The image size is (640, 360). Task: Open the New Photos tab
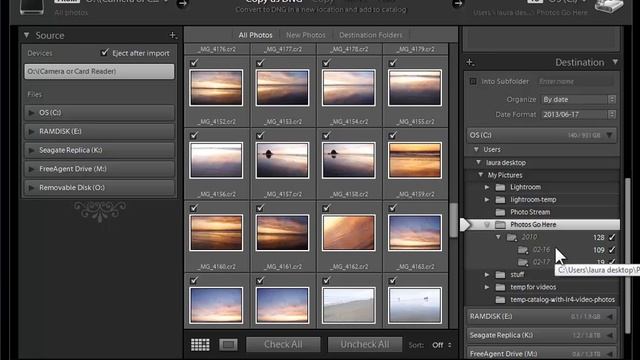[x=306, y=35]
